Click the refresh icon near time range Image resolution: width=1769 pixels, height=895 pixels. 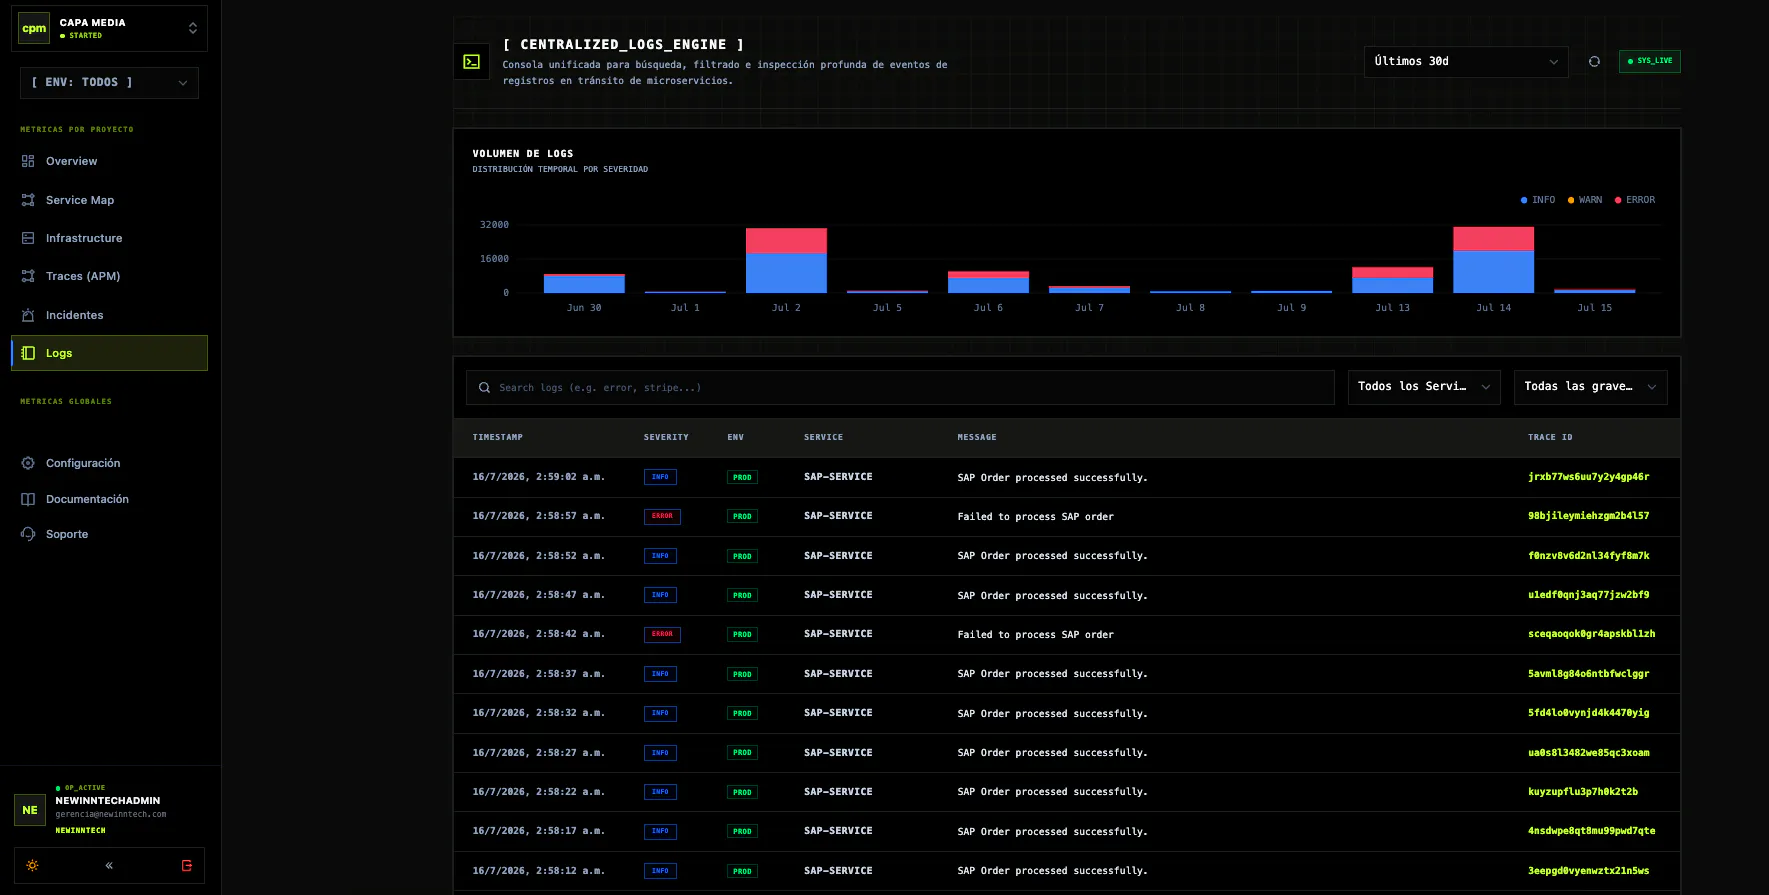click(x=1594, y=61)
